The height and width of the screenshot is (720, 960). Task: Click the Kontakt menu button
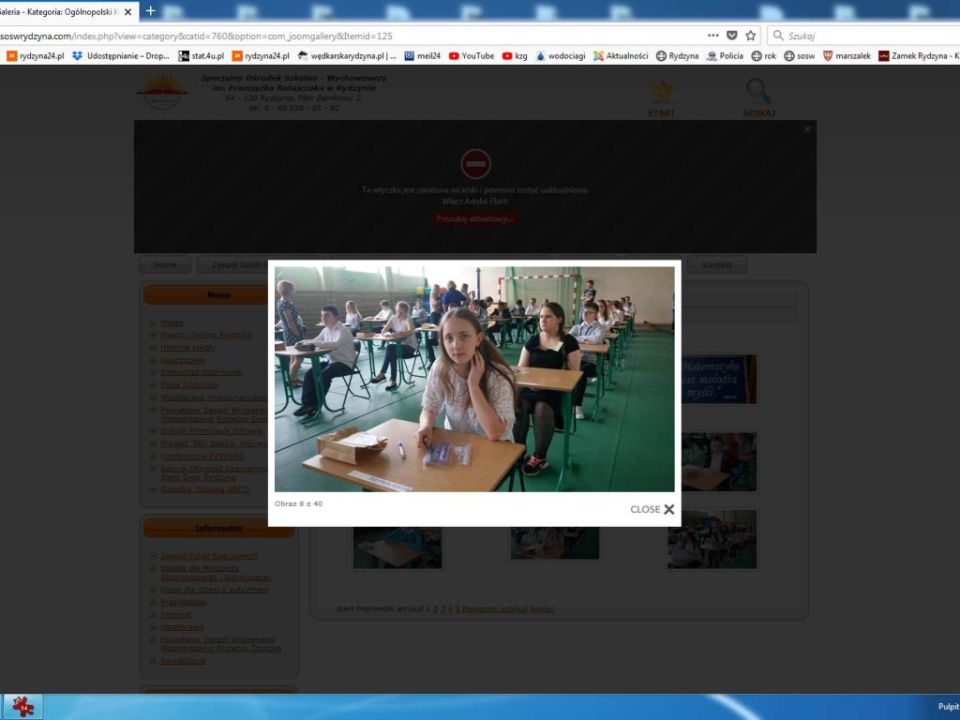(x=716, y=265)
